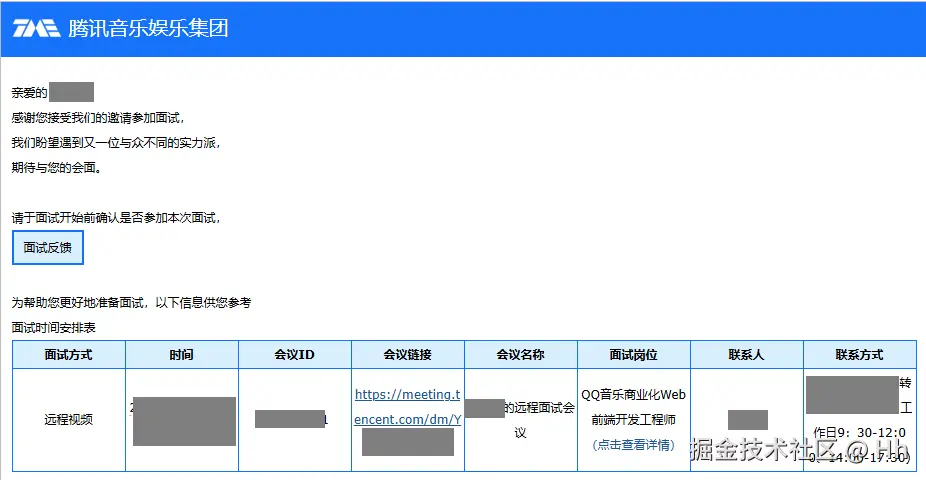
Task: Click the TME logo icon in header
Action: point(37,28)
